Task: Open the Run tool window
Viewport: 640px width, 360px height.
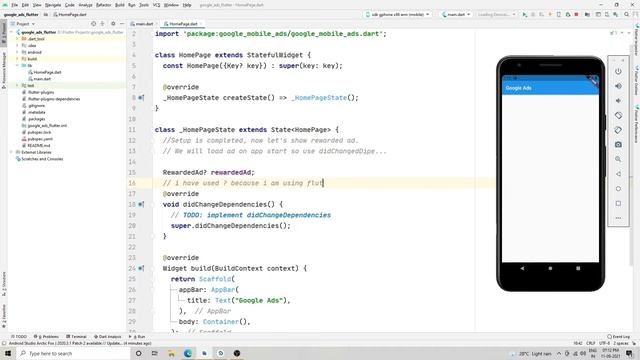Action: (137, 337)
